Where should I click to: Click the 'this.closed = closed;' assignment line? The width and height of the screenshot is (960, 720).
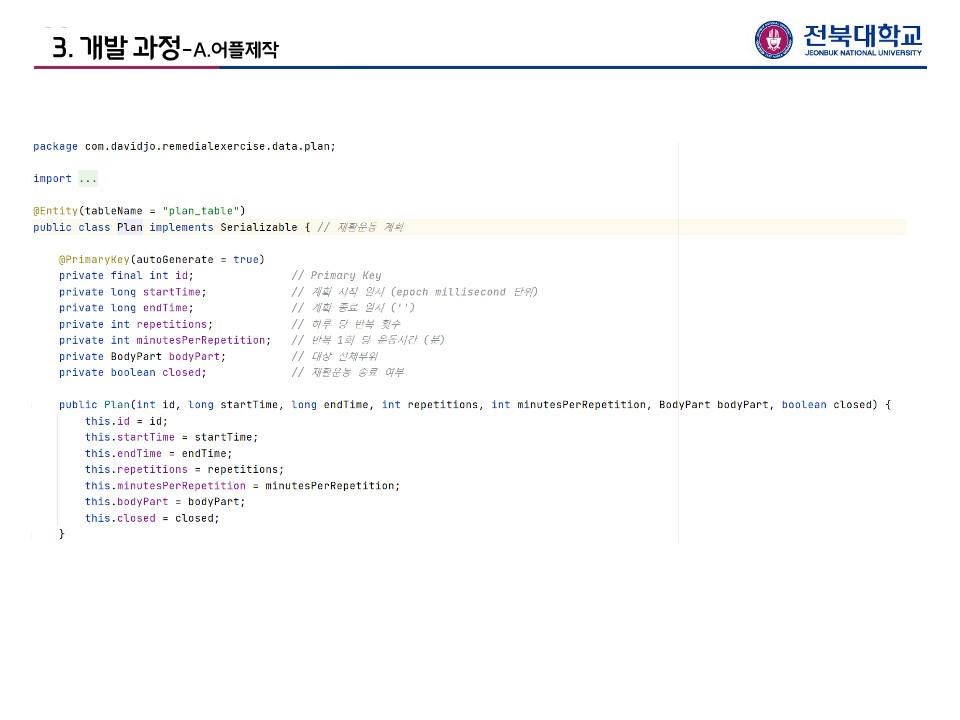(x=151, y=518)
